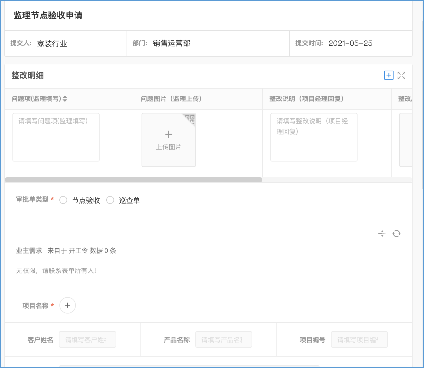The height and width of the screenshot is (369, 424).
Task: Focus the 项目编号 input field
Action: [359, 340]
